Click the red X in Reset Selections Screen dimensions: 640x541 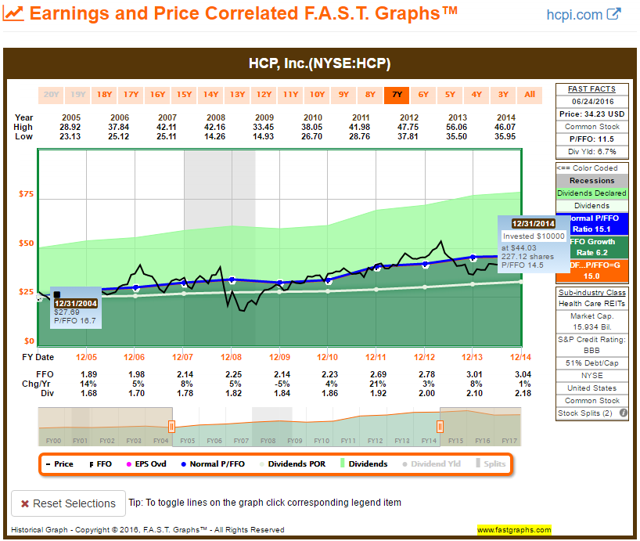pos(24,503)
